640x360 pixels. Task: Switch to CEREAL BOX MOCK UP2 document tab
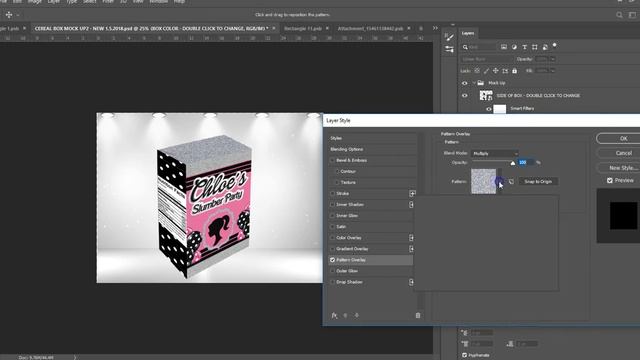(151, 28)
